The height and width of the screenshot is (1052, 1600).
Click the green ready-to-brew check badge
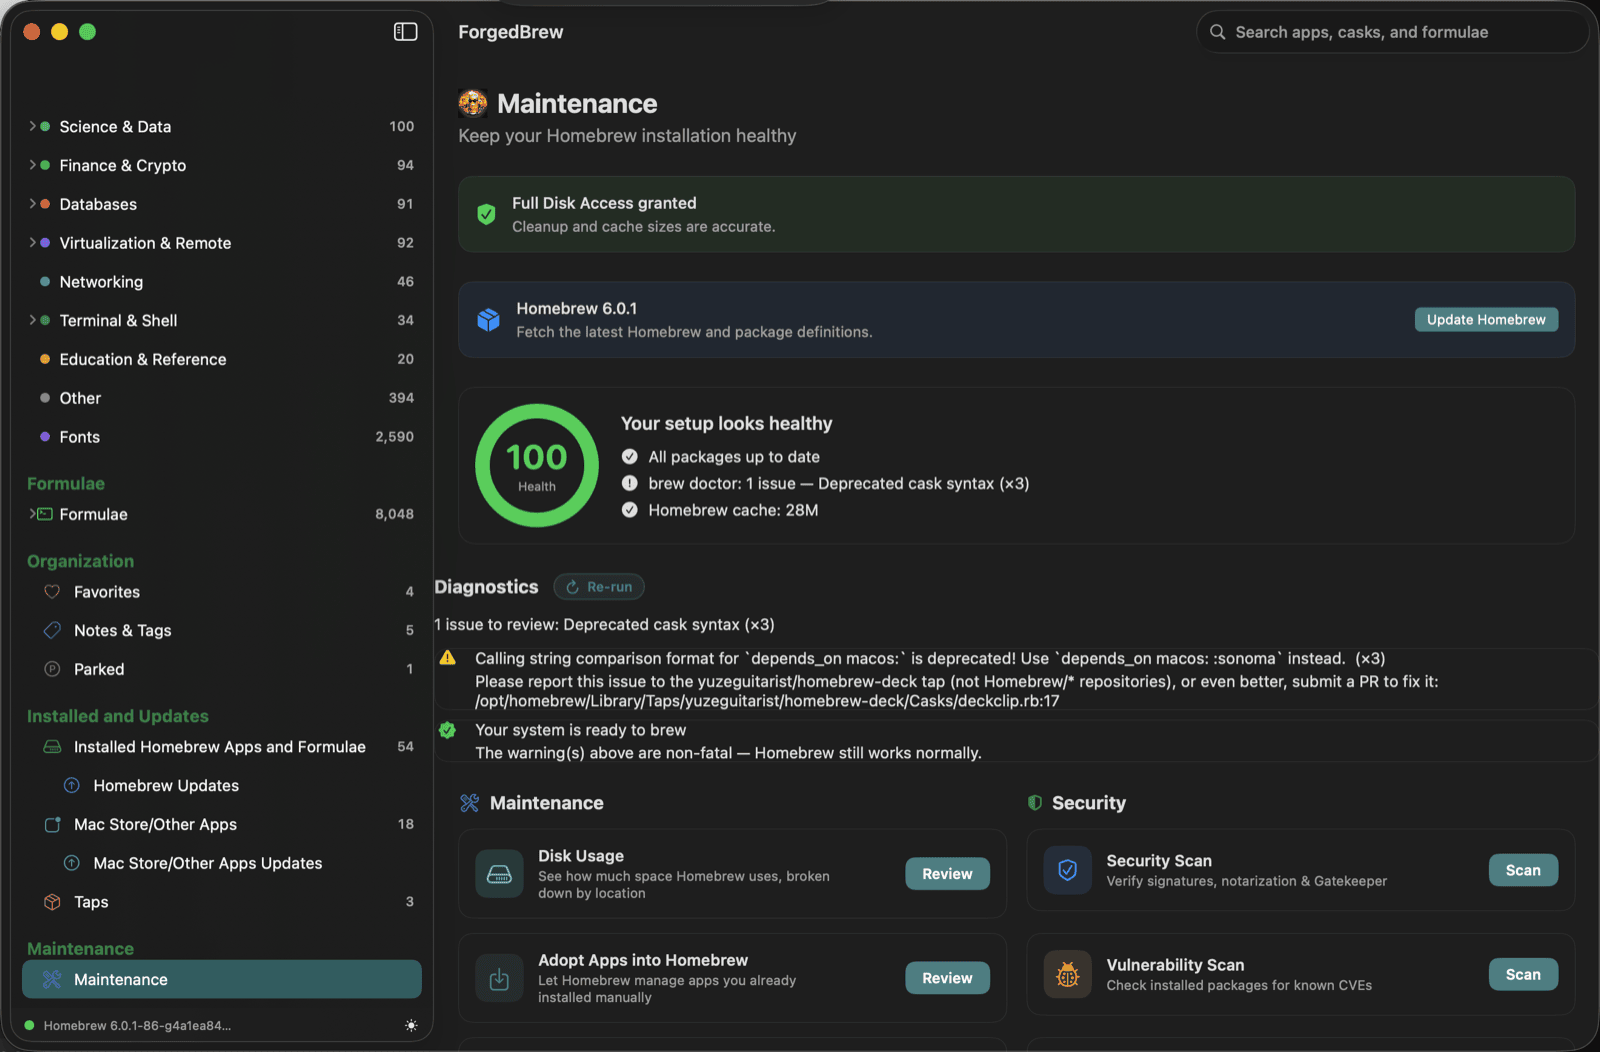447,730
